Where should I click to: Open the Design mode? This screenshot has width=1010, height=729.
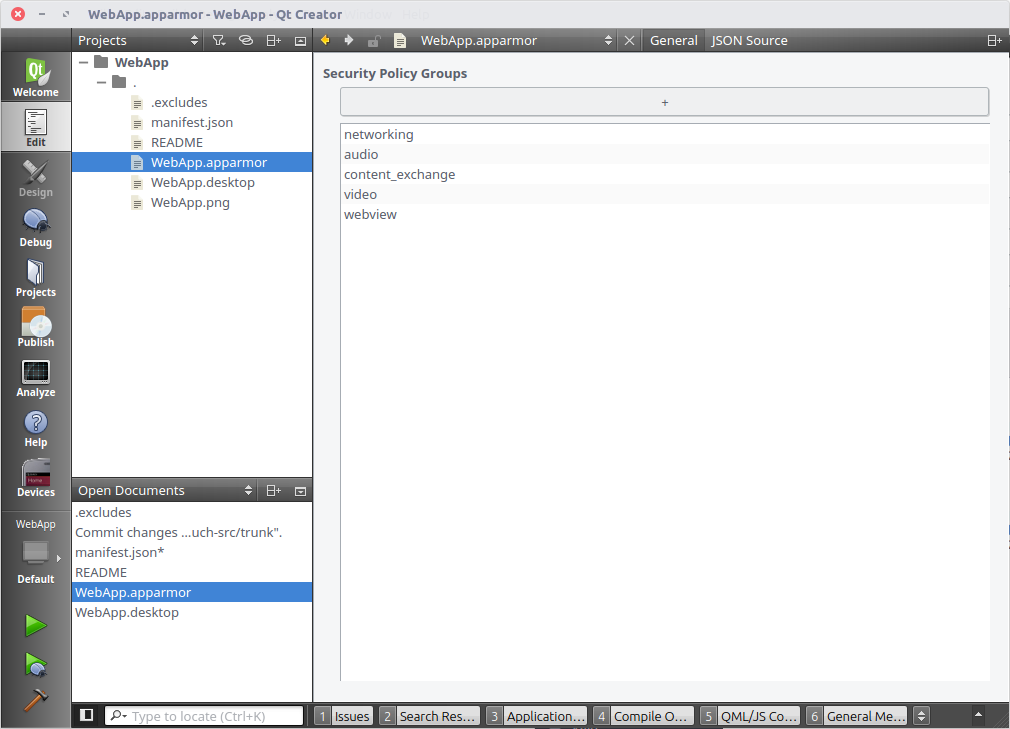coord(35,177)
